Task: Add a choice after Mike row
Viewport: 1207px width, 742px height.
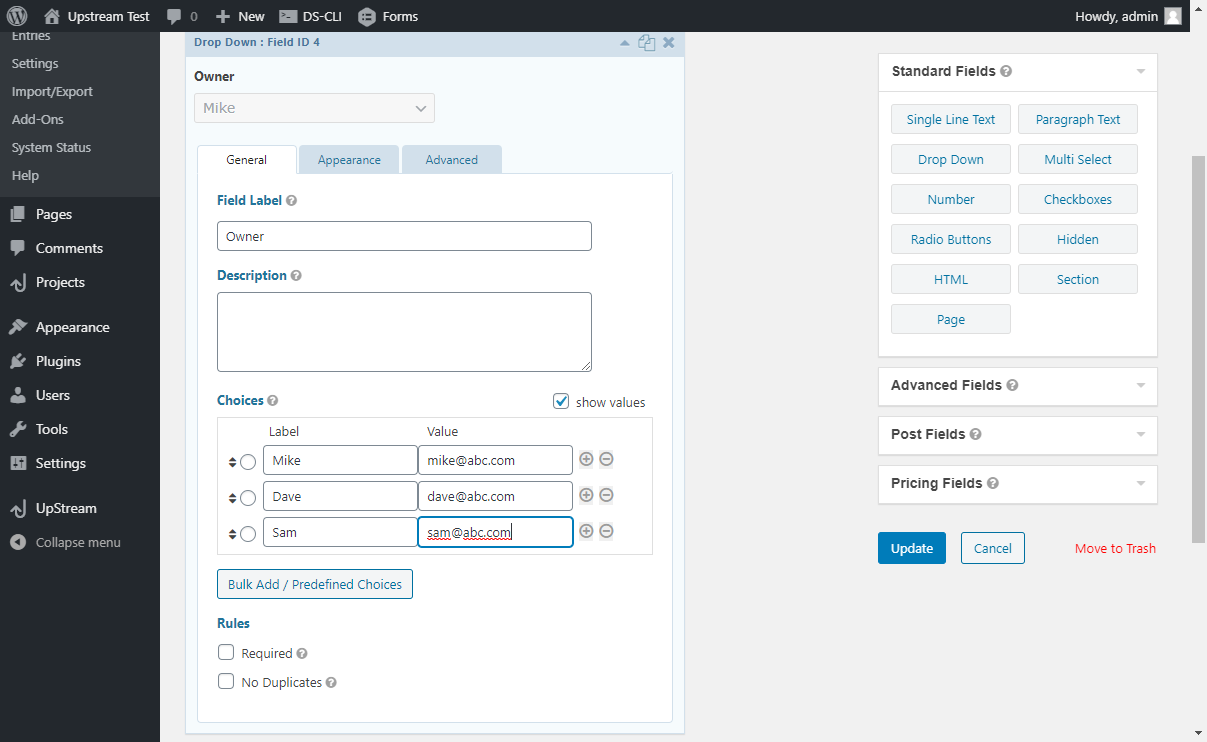Action: (x=587, y=460)
